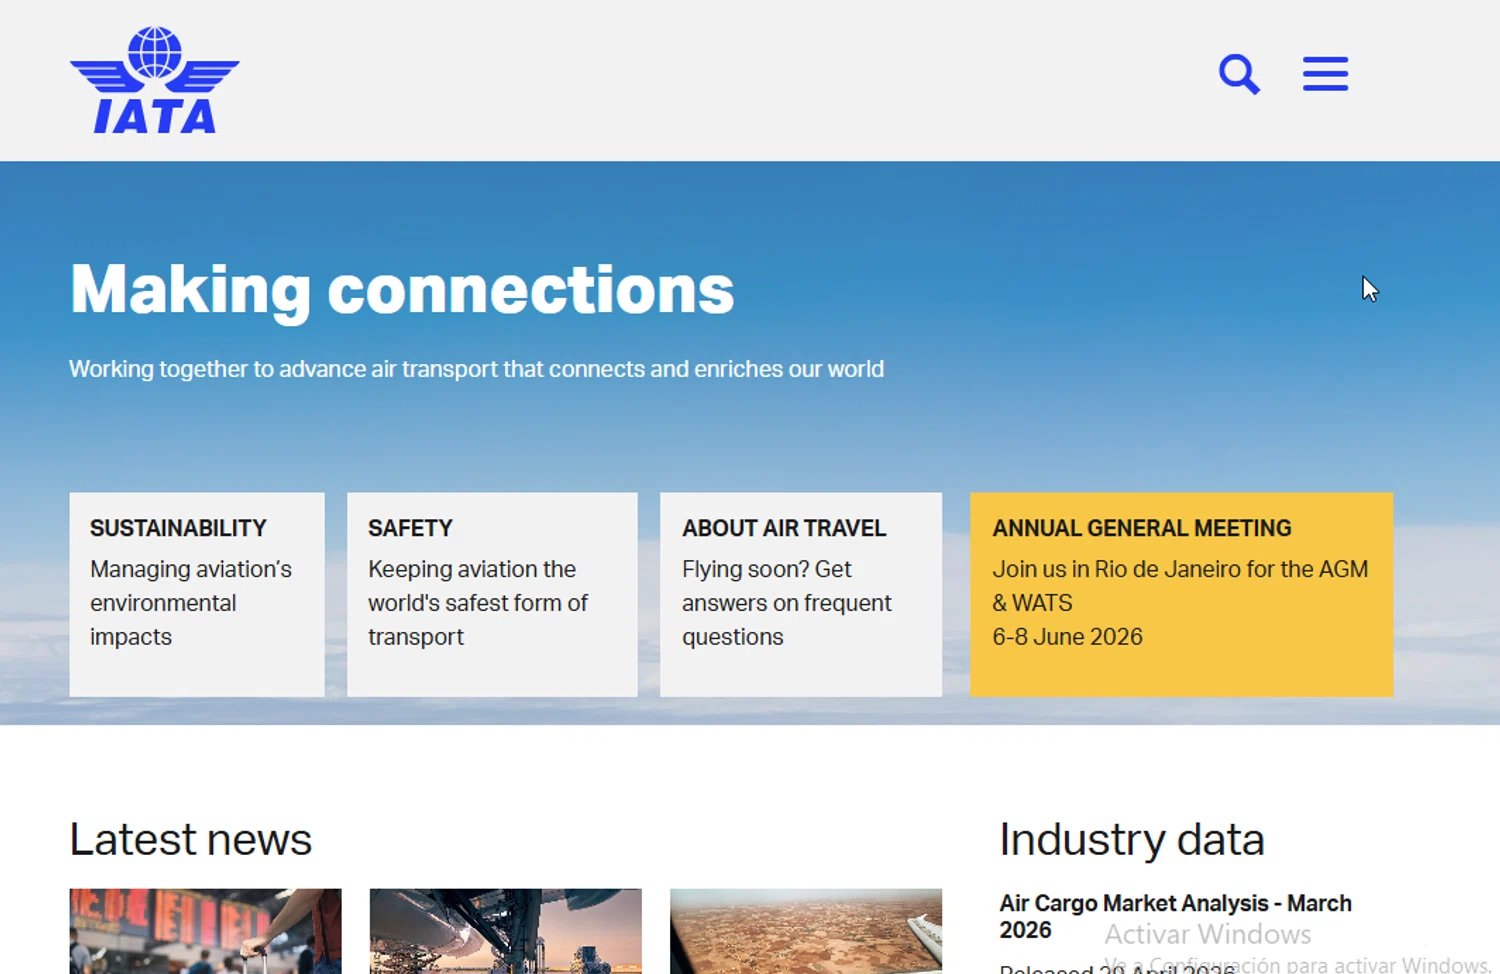Image resolution: width=1500 pixels, height=974 pixels.
Task: Open the Safety card
Action: (x=492, y=594)
